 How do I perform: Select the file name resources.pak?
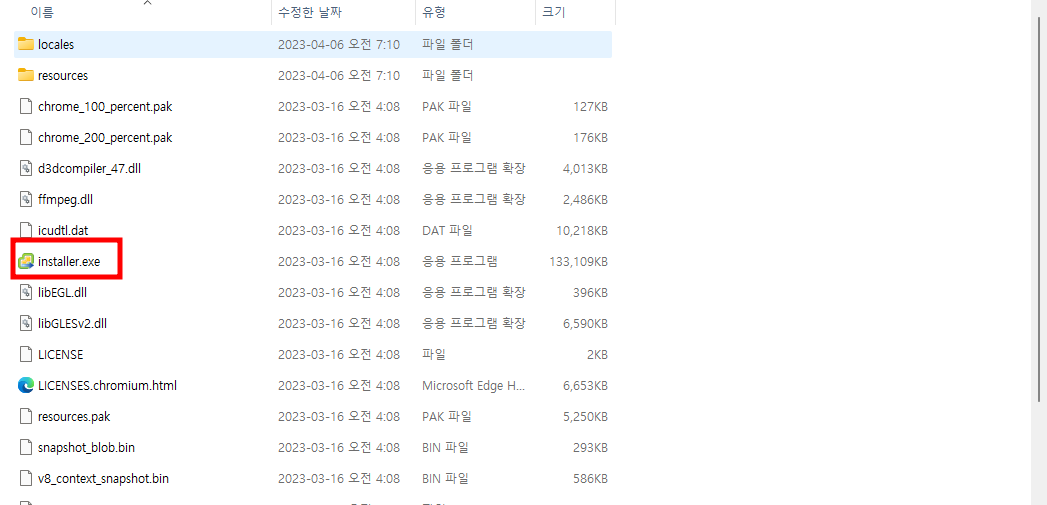point(74,416)
